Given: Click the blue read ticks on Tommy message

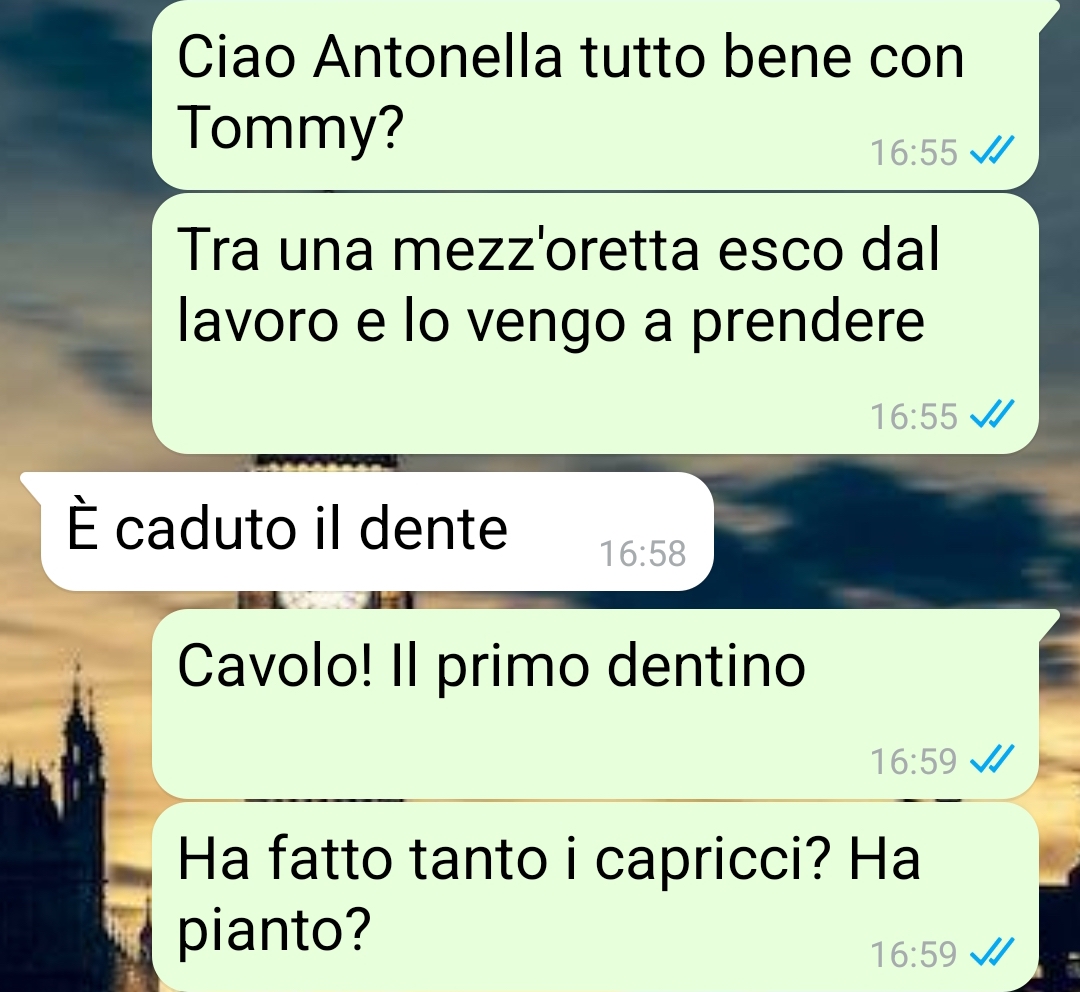Looking at the screenshot, I should [x=992, y=150].
